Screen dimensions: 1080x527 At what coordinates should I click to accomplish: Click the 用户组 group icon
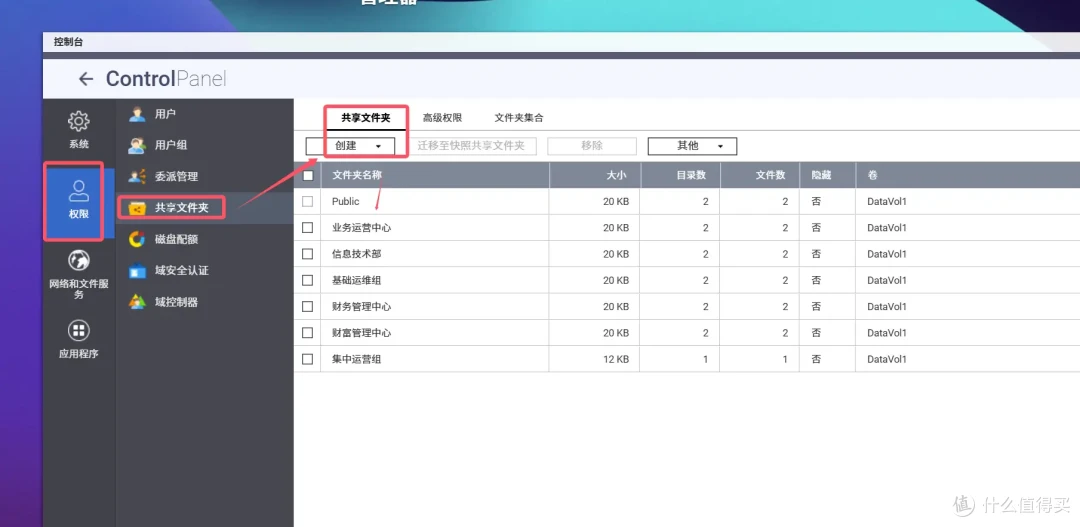137,145
